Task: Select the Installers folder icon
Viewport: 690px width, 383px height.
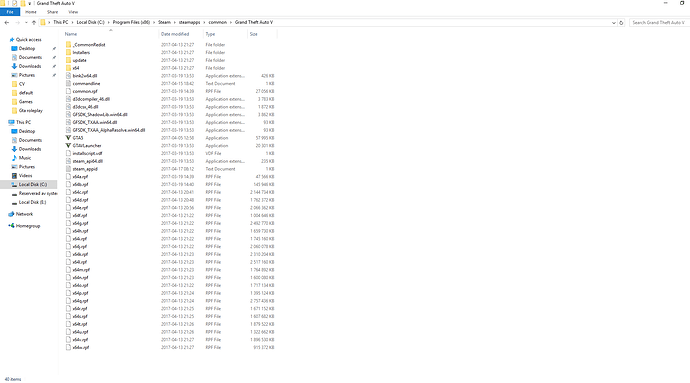Action: [68, 52]
